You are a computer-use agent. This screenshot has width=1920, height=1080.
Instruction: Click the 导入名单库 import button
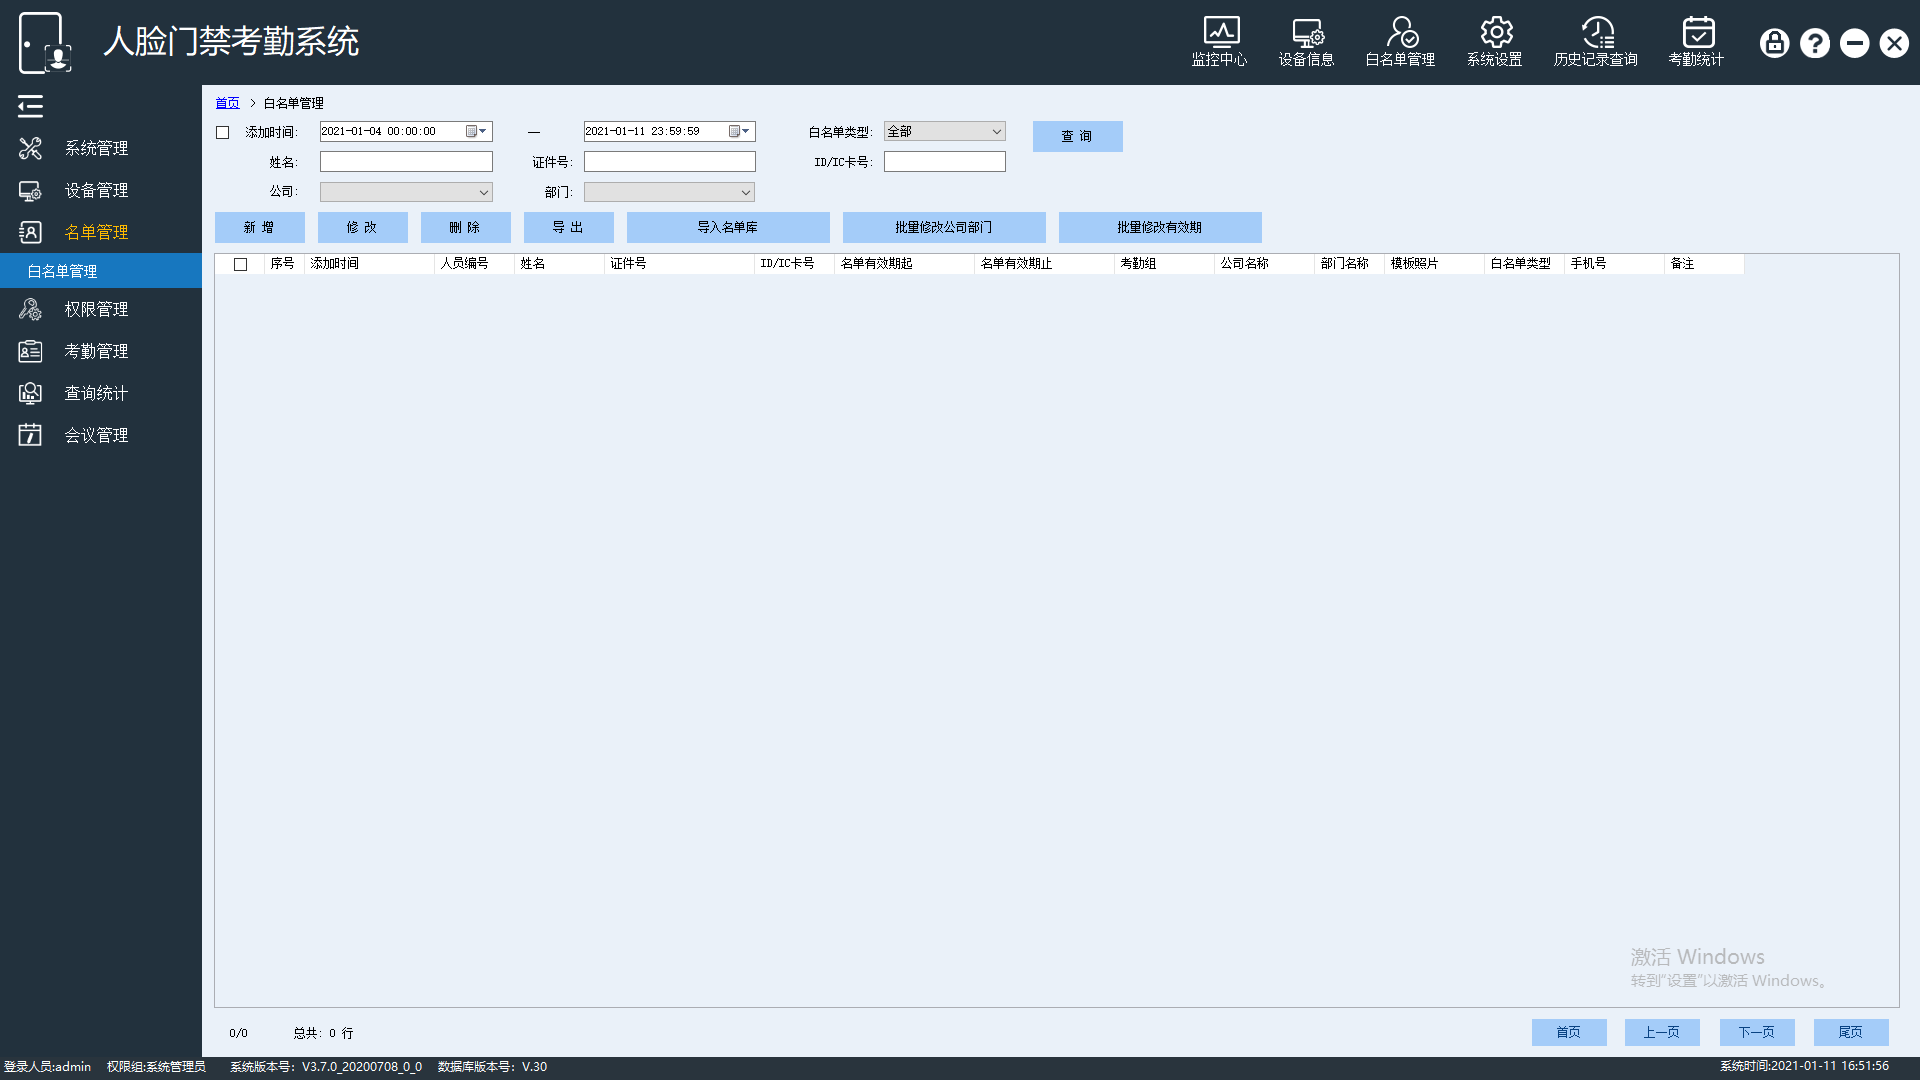pyautogui.click(x=728, y=227)
